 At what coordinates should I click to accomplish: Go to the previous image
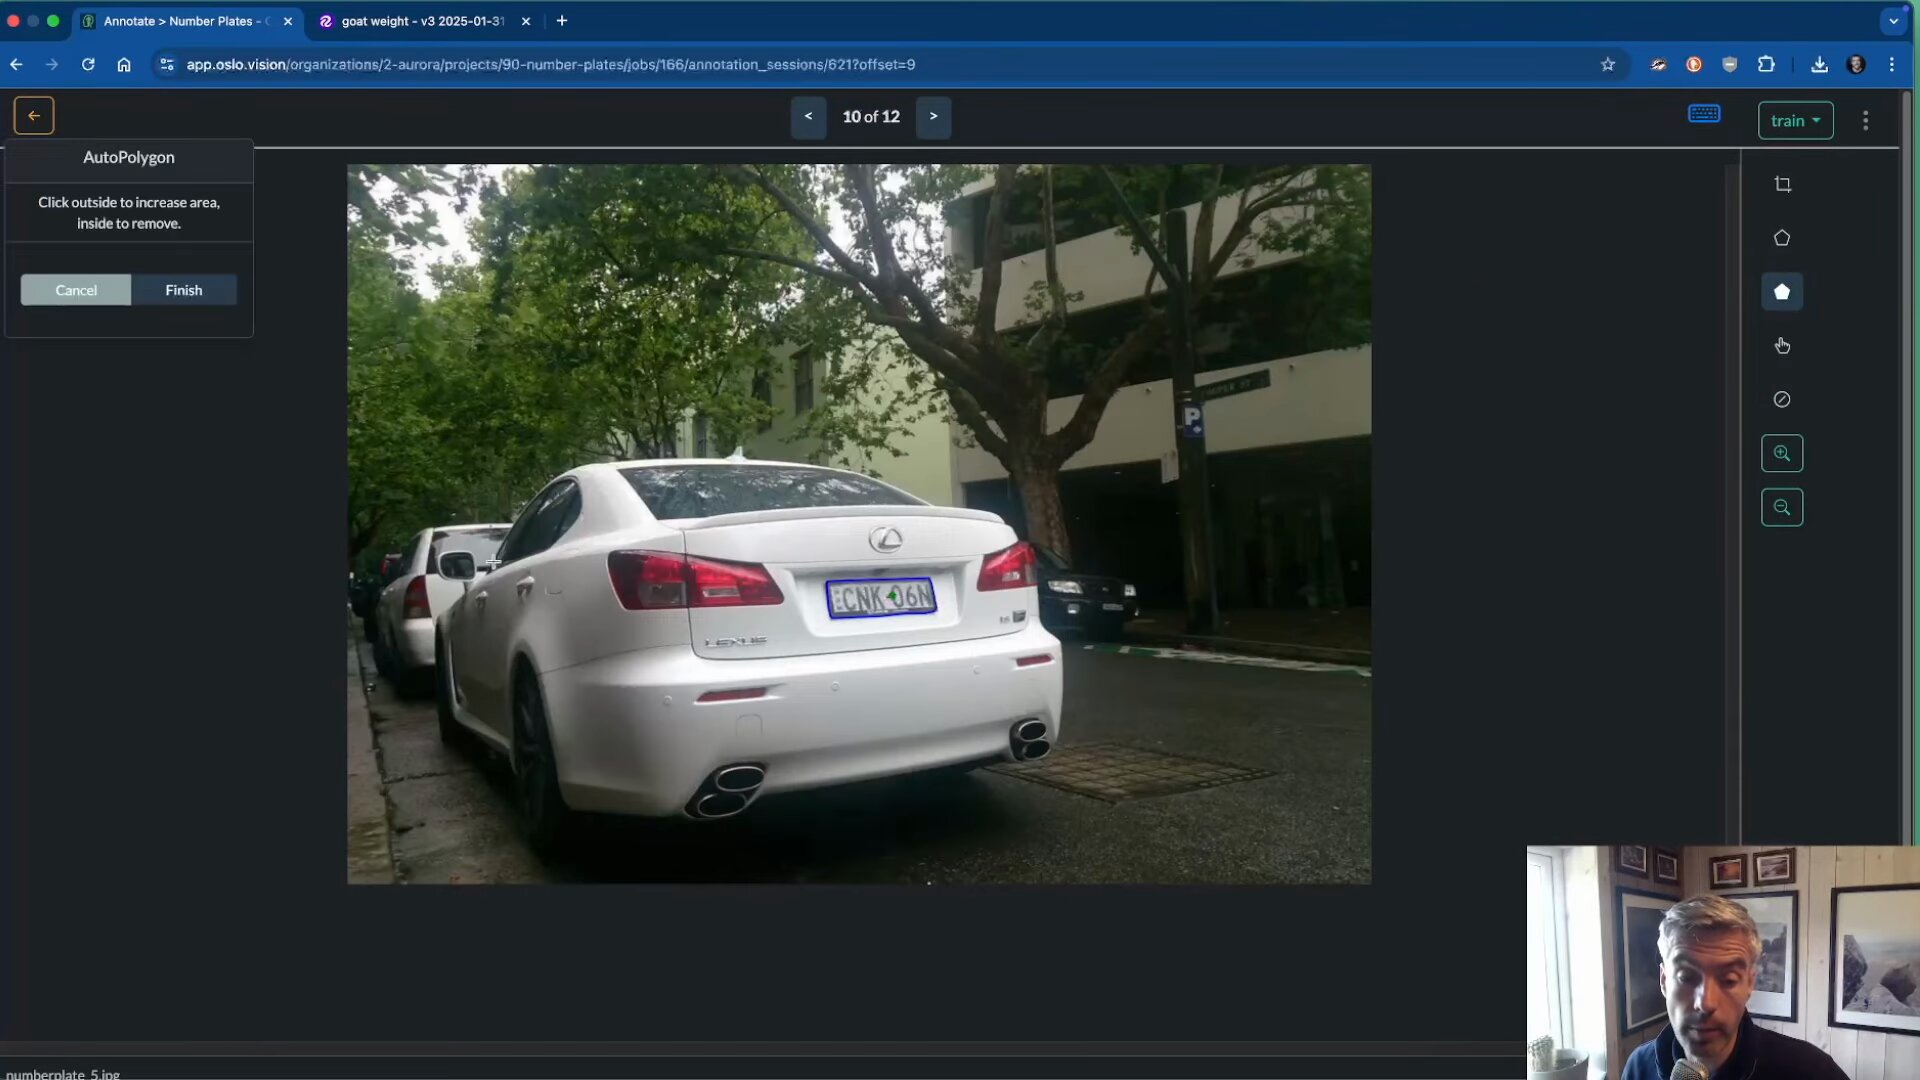point(808,117)
